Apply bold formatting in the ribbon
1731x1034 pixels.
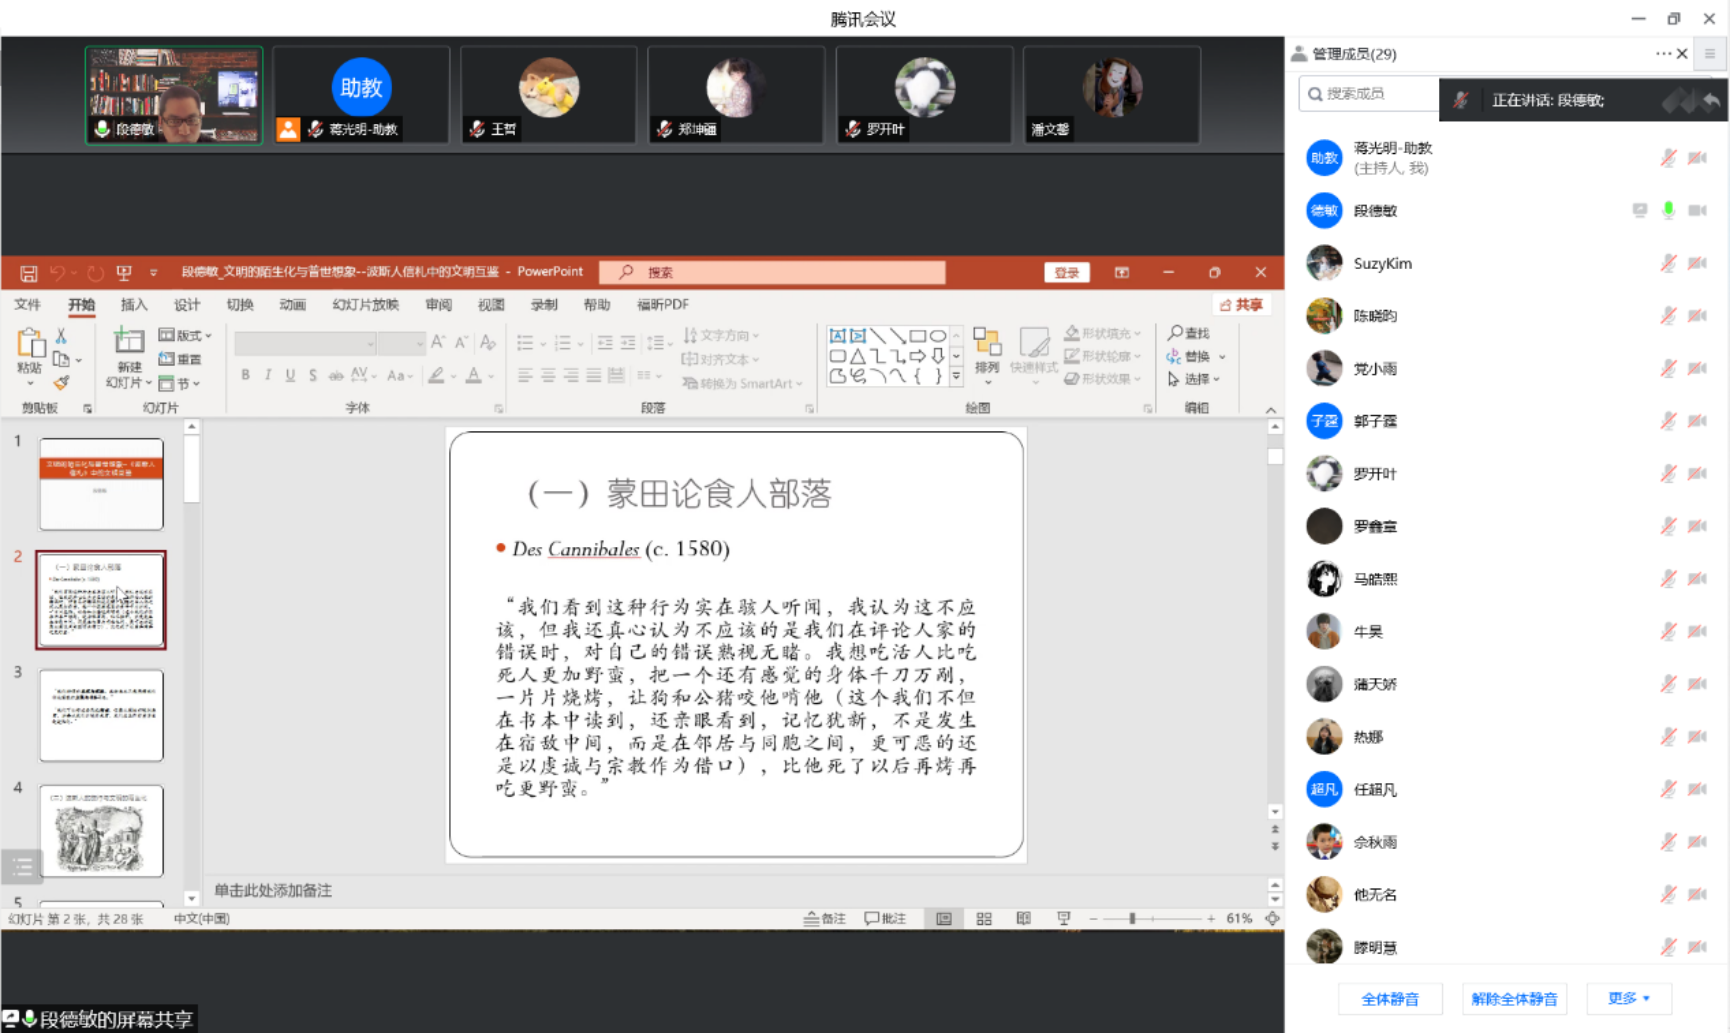(244, 376)
